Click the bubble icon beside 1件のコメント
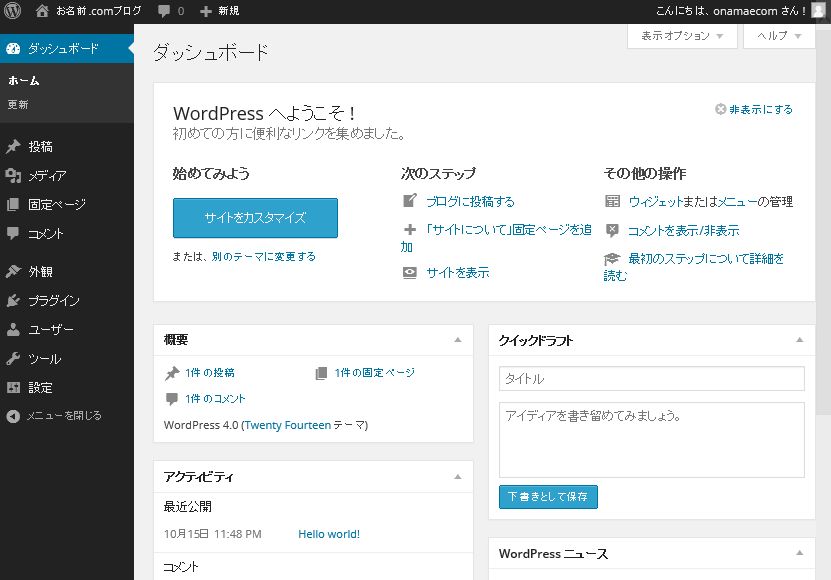Image resolution: width=831 pixels, height=580 pixels. [x=172, y=399]
